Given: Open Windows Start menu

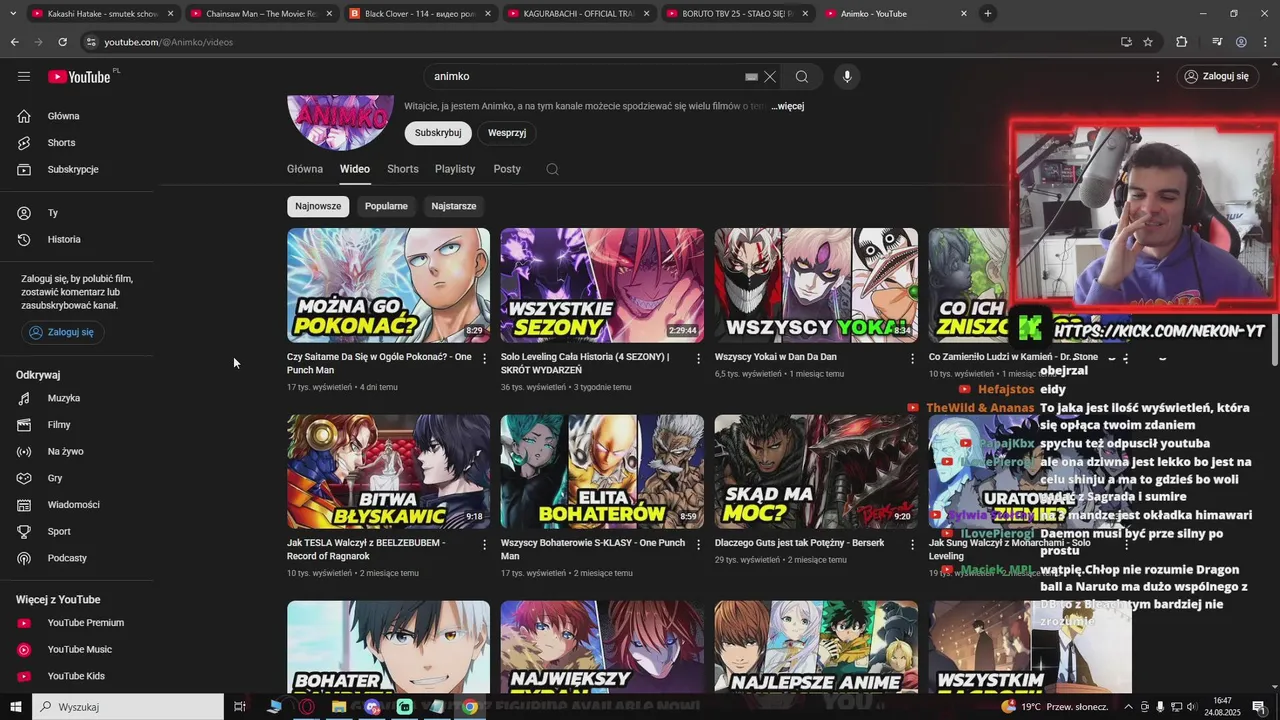Looking at the screenshot, I should [x=15, y=707].
